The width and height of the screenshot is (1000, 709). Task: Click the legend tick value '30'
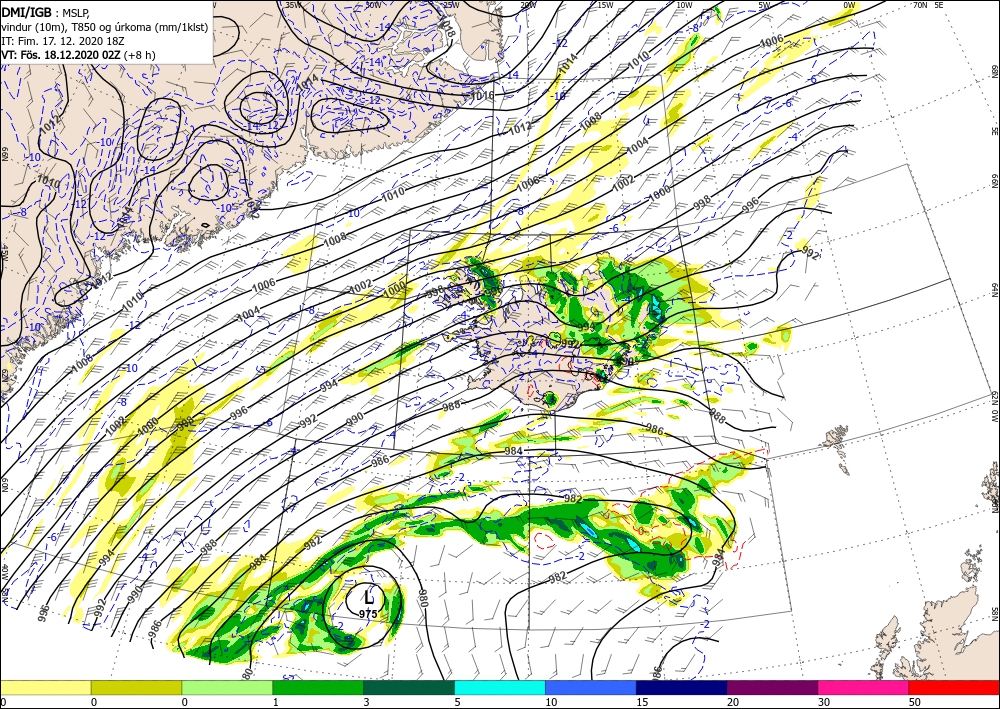[823, 702]
